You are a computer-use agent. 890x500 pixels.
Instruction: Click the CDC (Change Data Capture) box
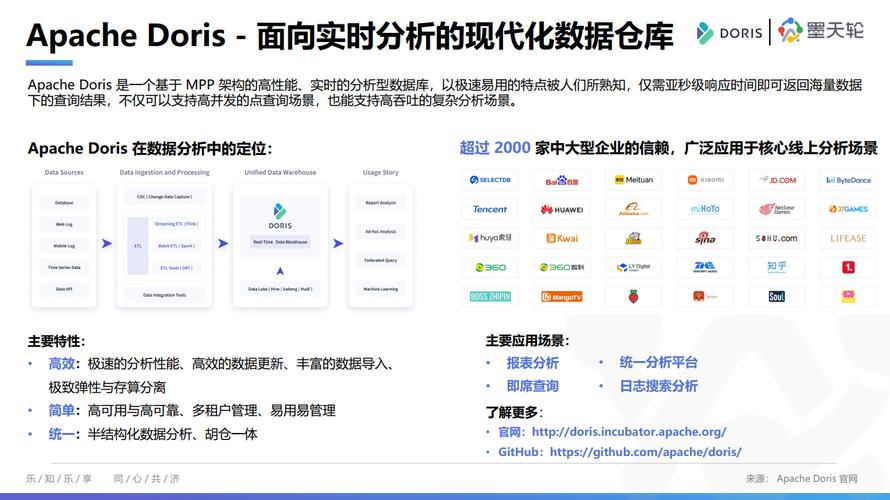click(165, 197)
